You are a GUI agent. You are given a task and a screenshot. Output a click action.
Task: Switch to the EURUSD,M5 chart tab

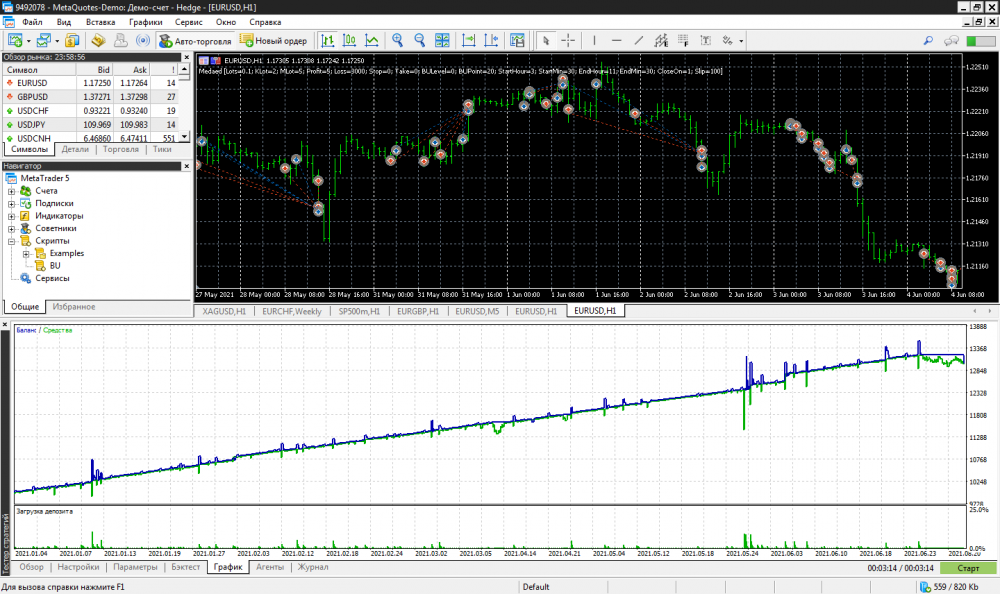477,311
